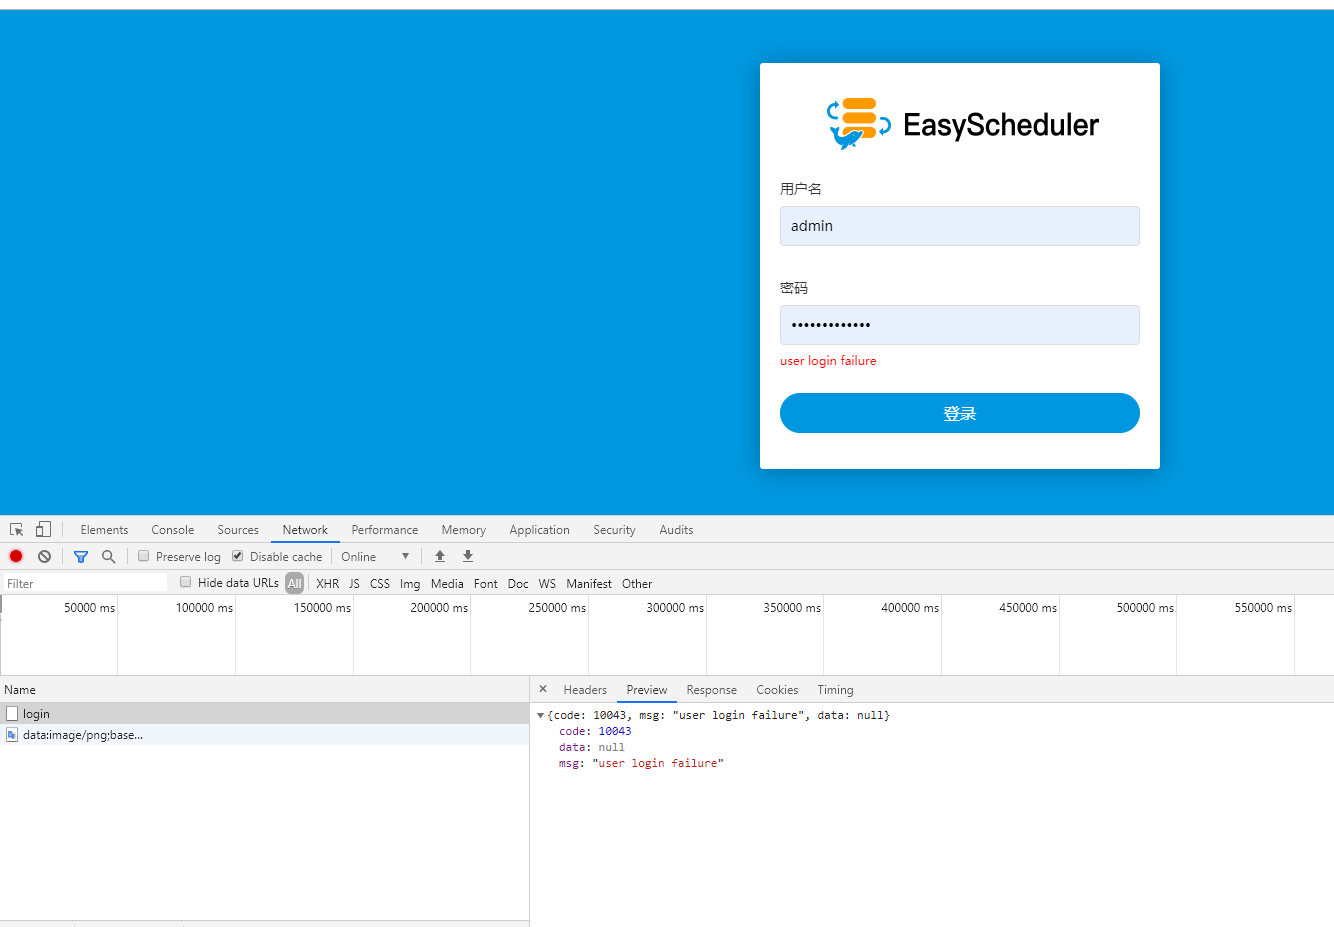The image size is (1334, 927).
Task: Click the data: null line in preview
Action: tap(592, 747)
